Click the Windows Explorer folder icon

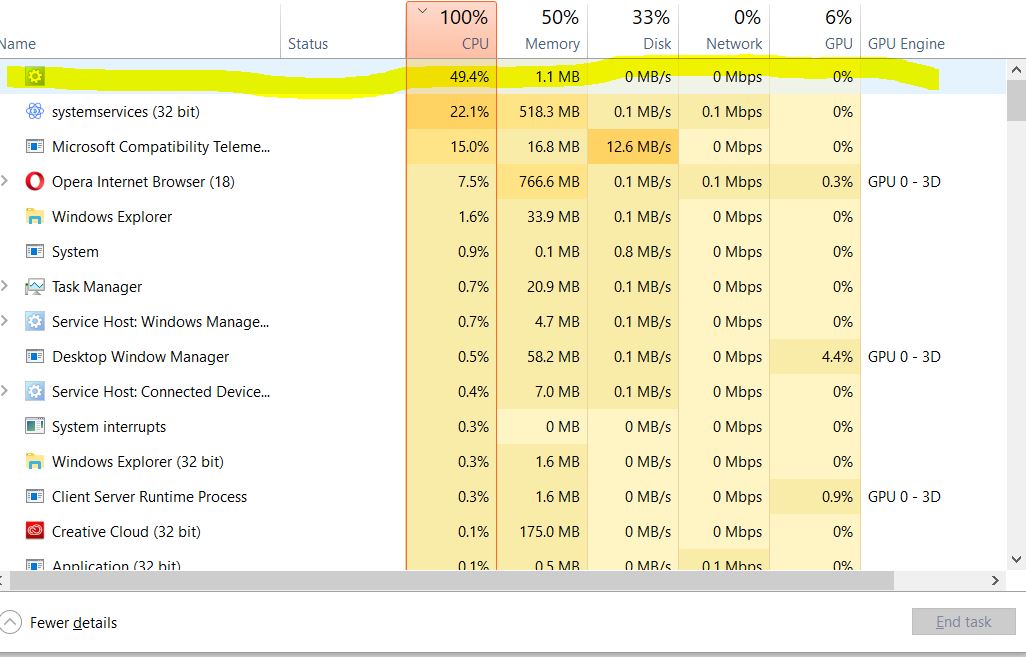pos(35,217)
